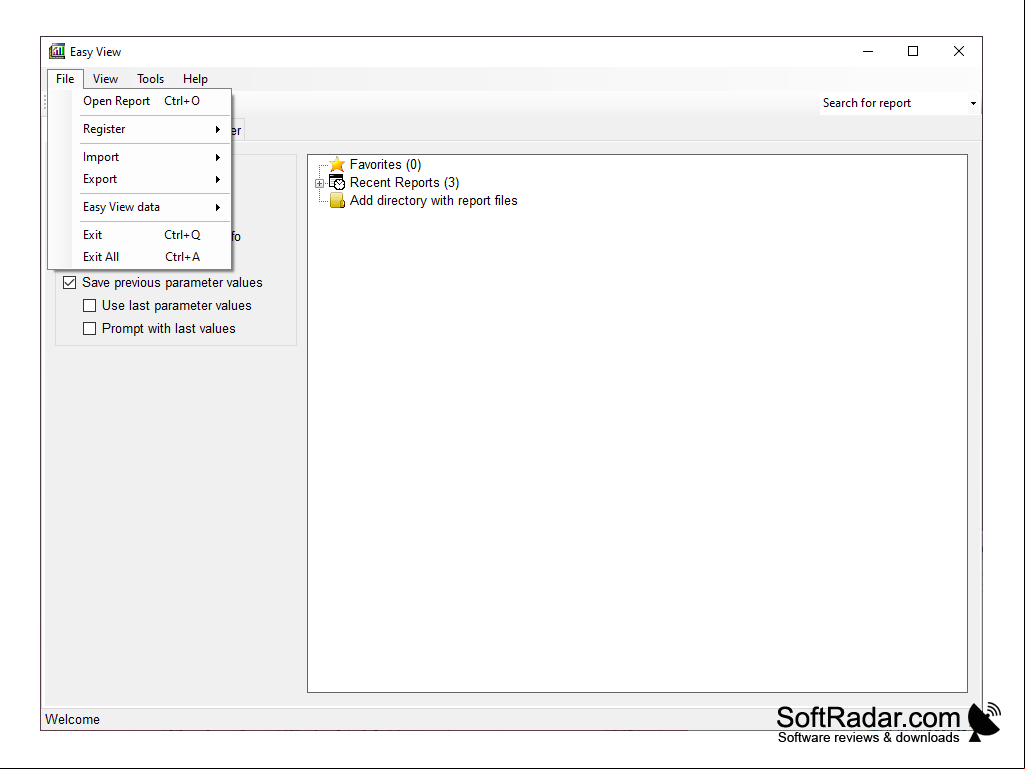Click the Welcome status bar text
Image resolution: width=1025 pixels, height=769 pixels.
(x=73, y=719)
